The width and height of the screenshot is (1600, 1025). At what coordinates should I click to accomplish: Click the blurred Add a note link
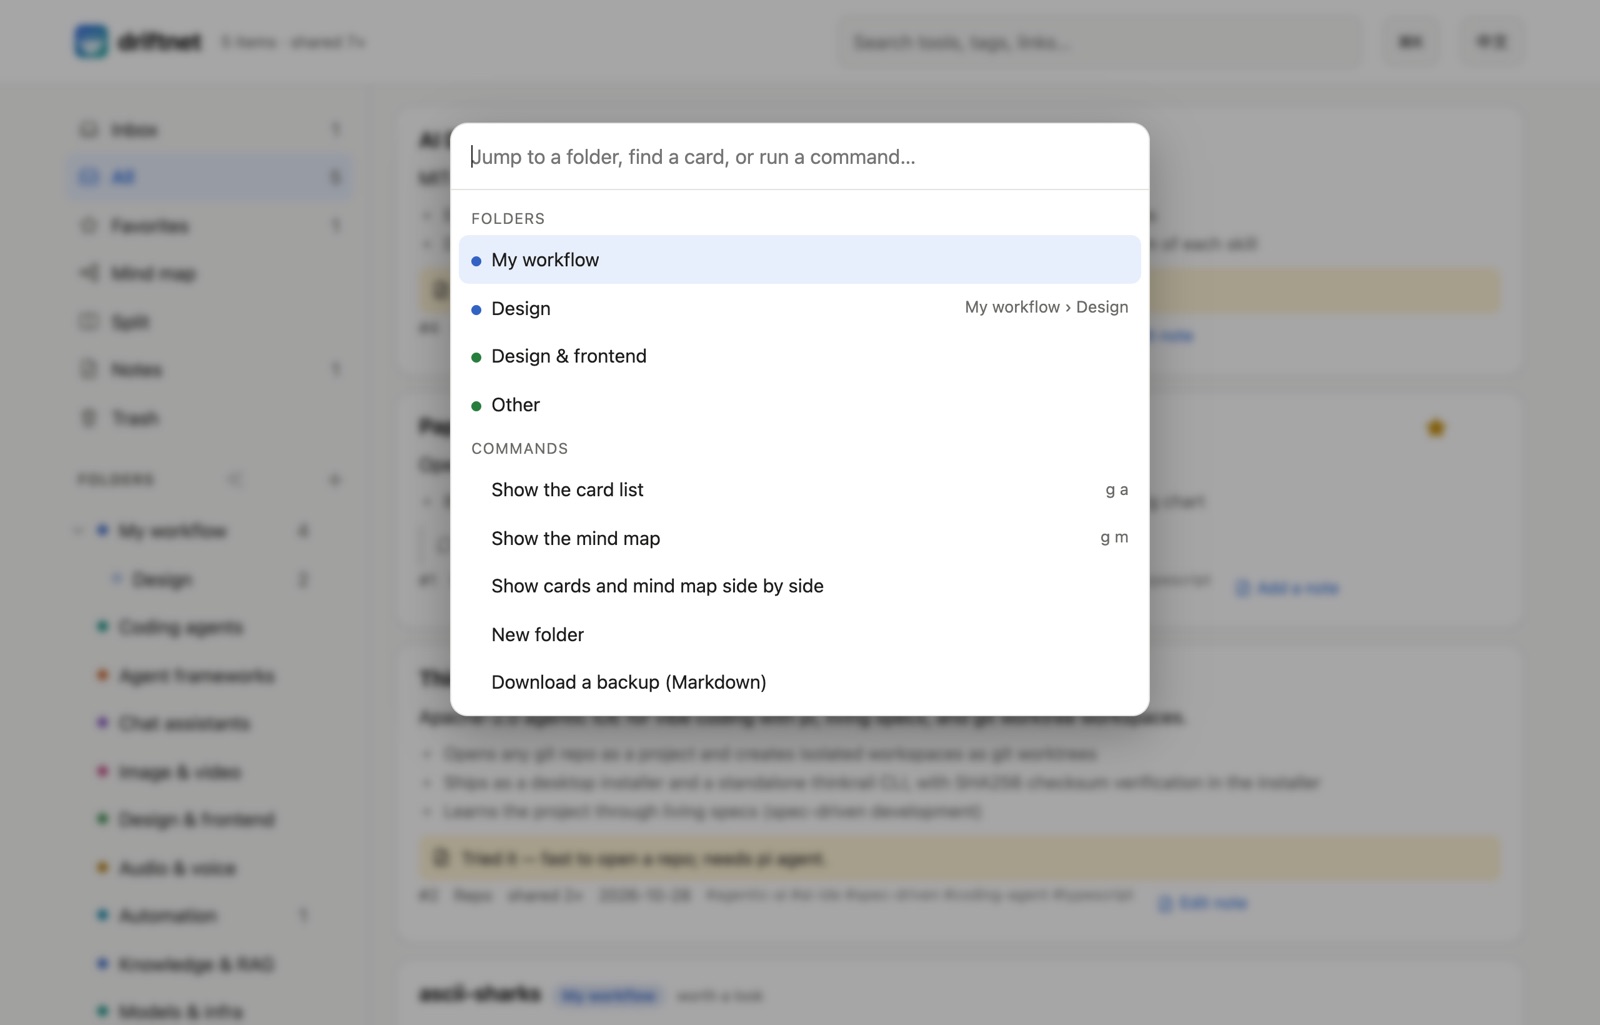pyautogui.click(x=1288, y=588)
